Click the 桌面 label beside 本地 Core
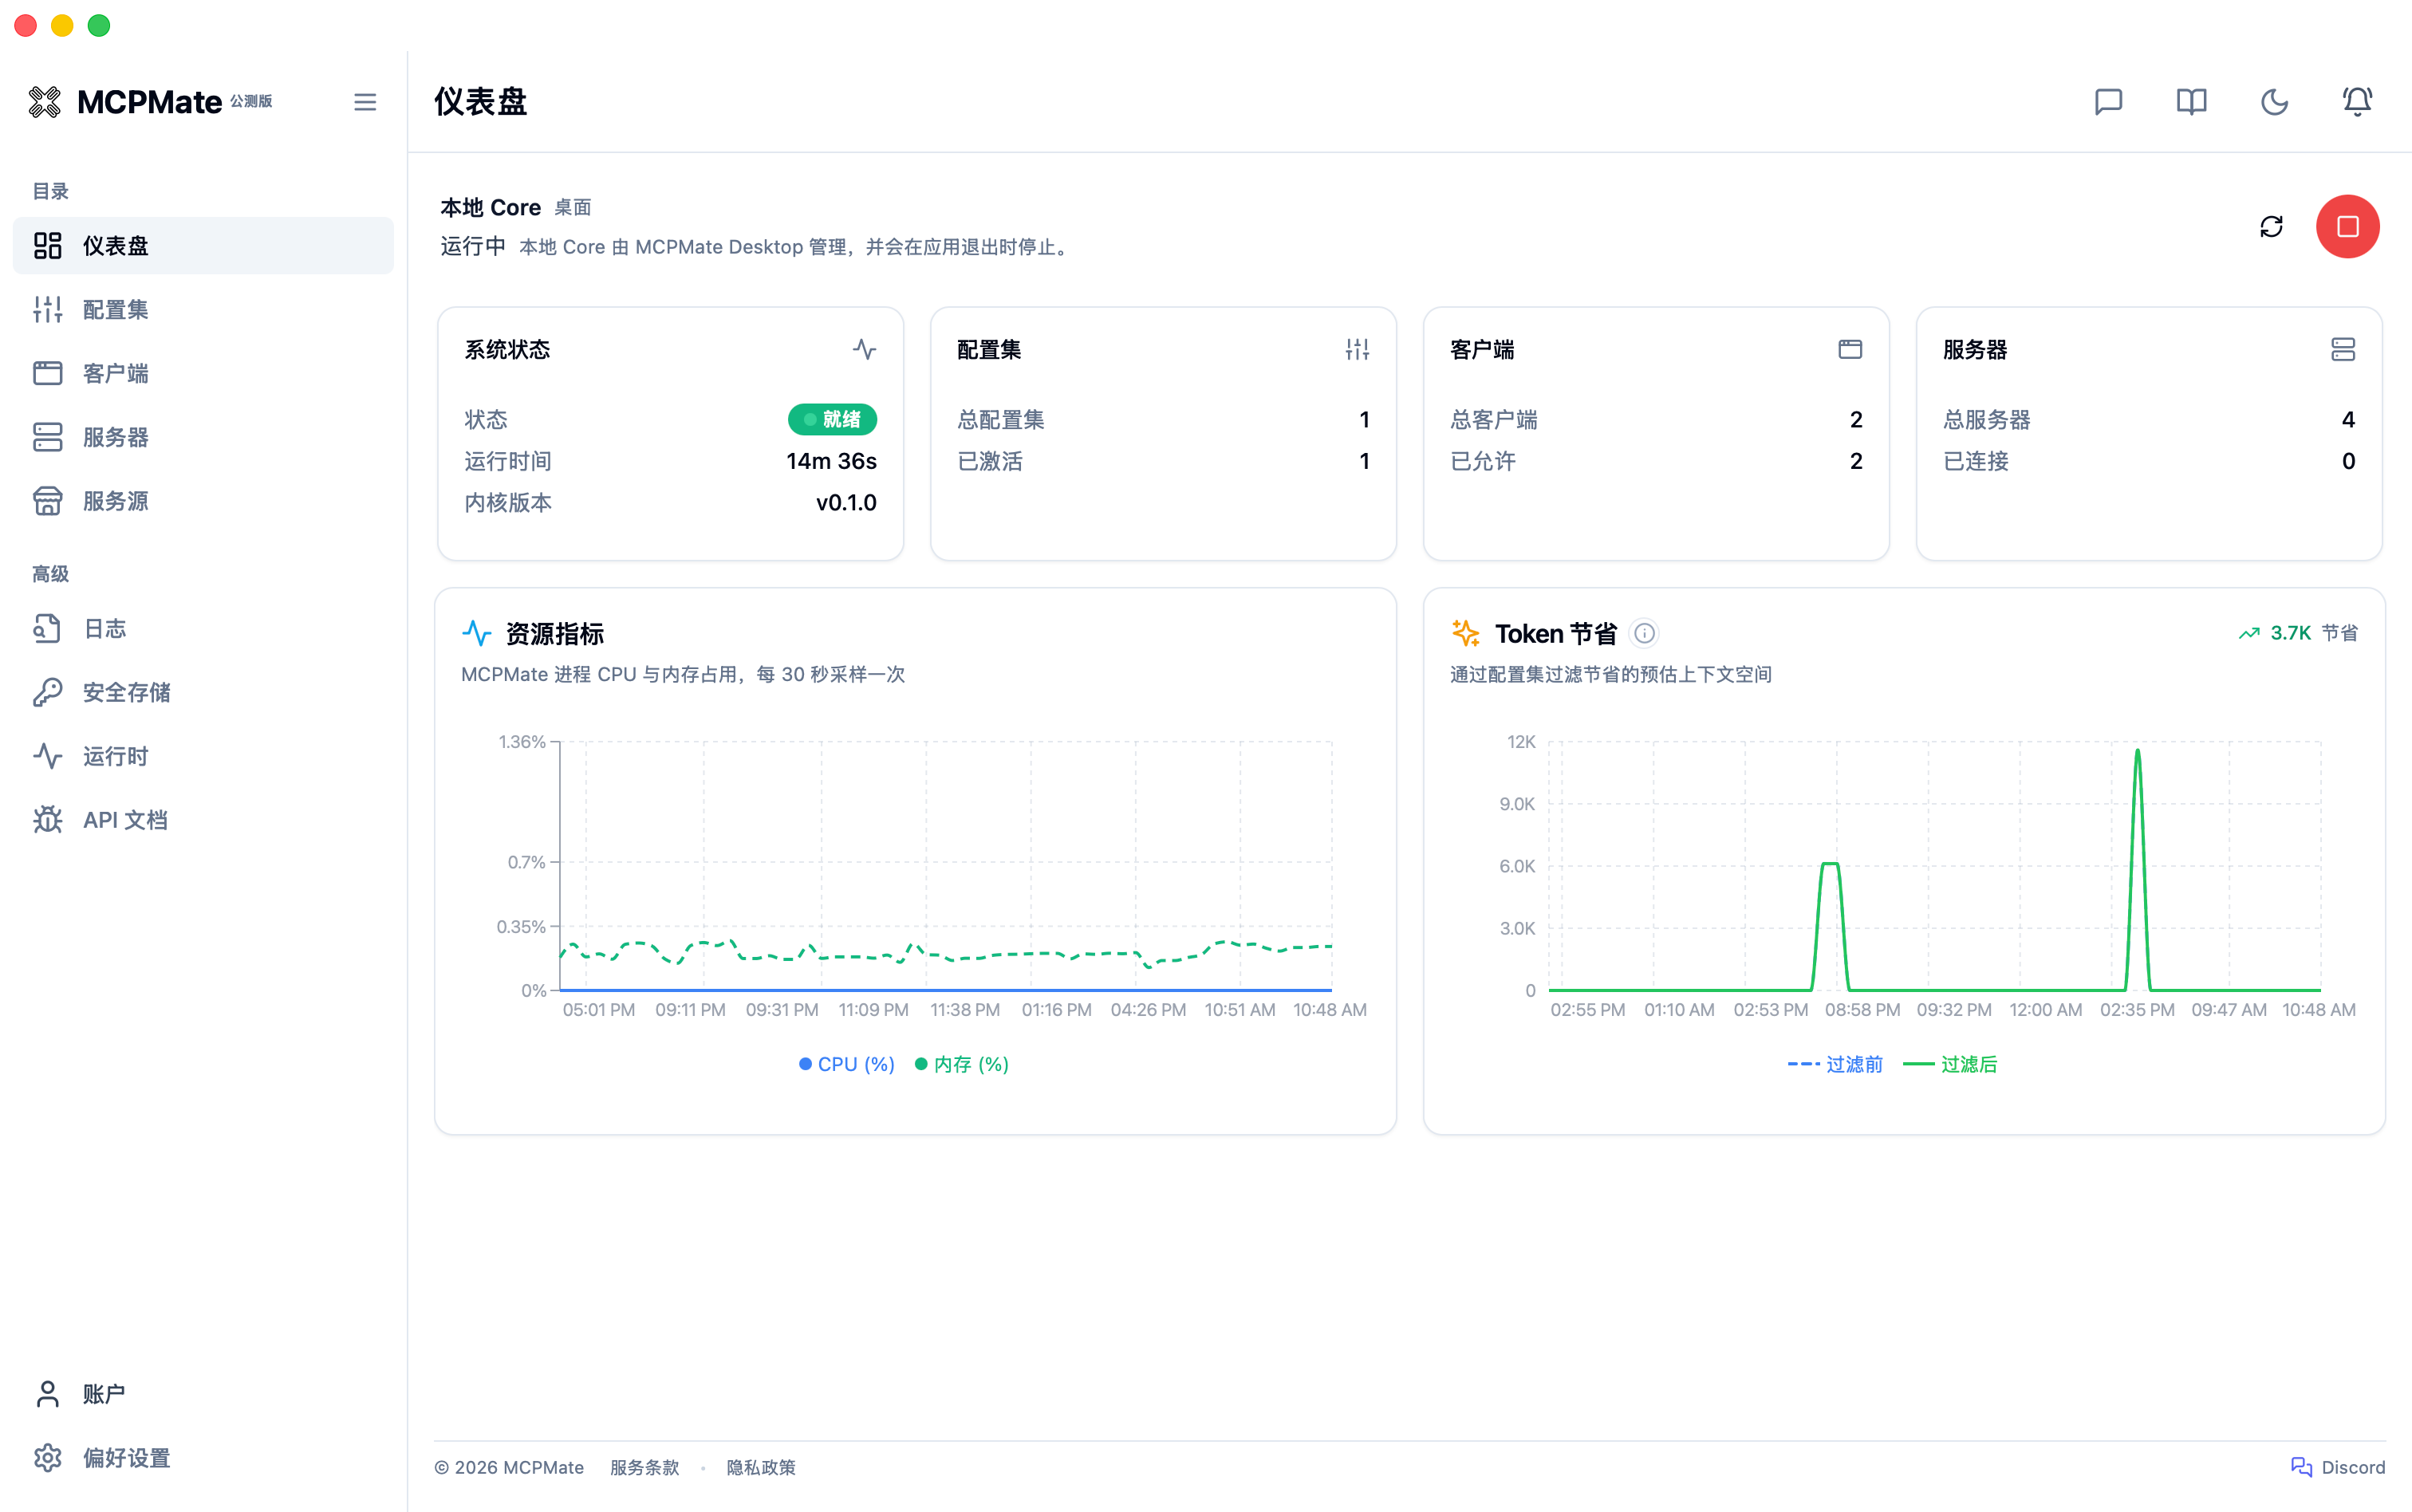Image resolution: width=2412 pixels, height=1512 pixels. [573, 207]
